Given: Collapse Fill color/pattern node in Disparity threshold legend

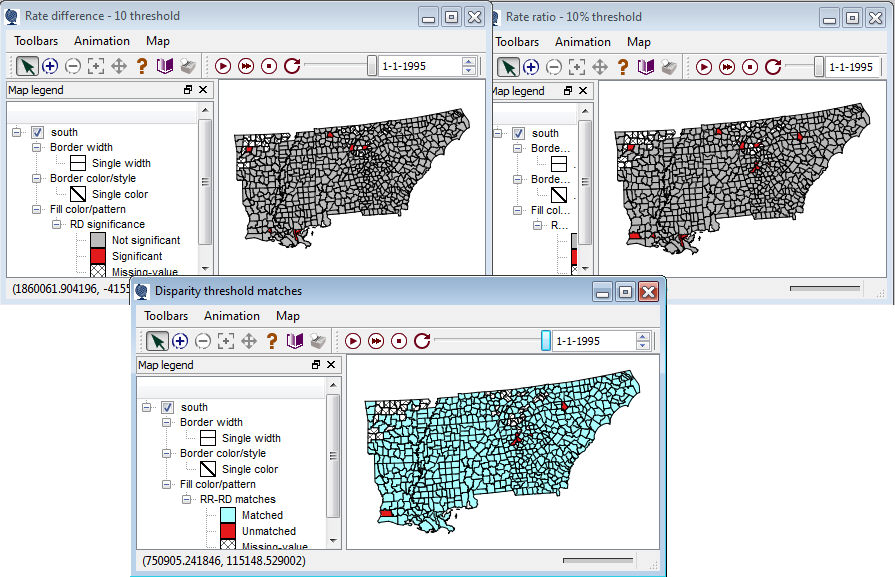Looking at the screenshot, I should [x=167, y=485].
